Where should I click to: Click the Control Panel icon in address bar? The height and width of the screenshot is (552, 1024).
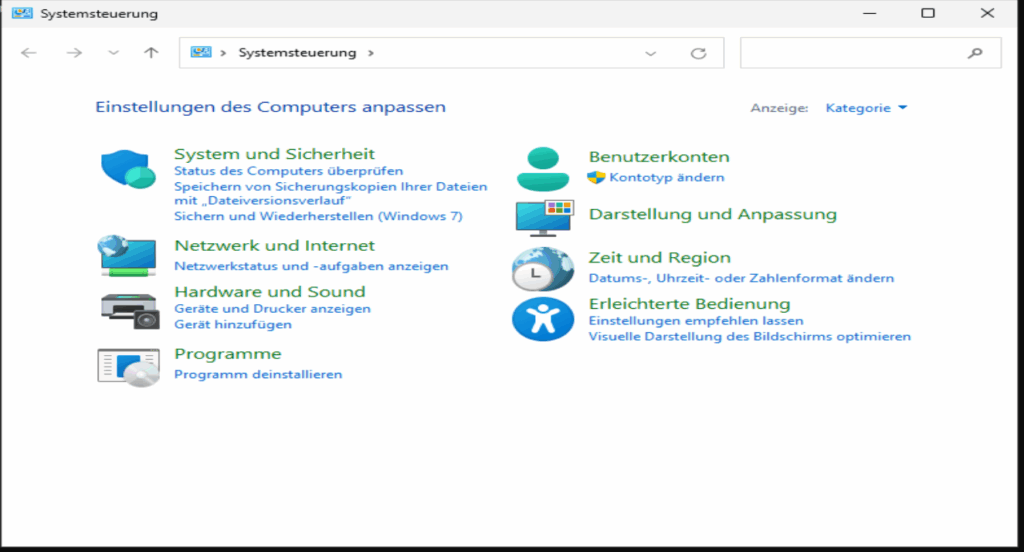pyautogui.click(x=200, y=52)
